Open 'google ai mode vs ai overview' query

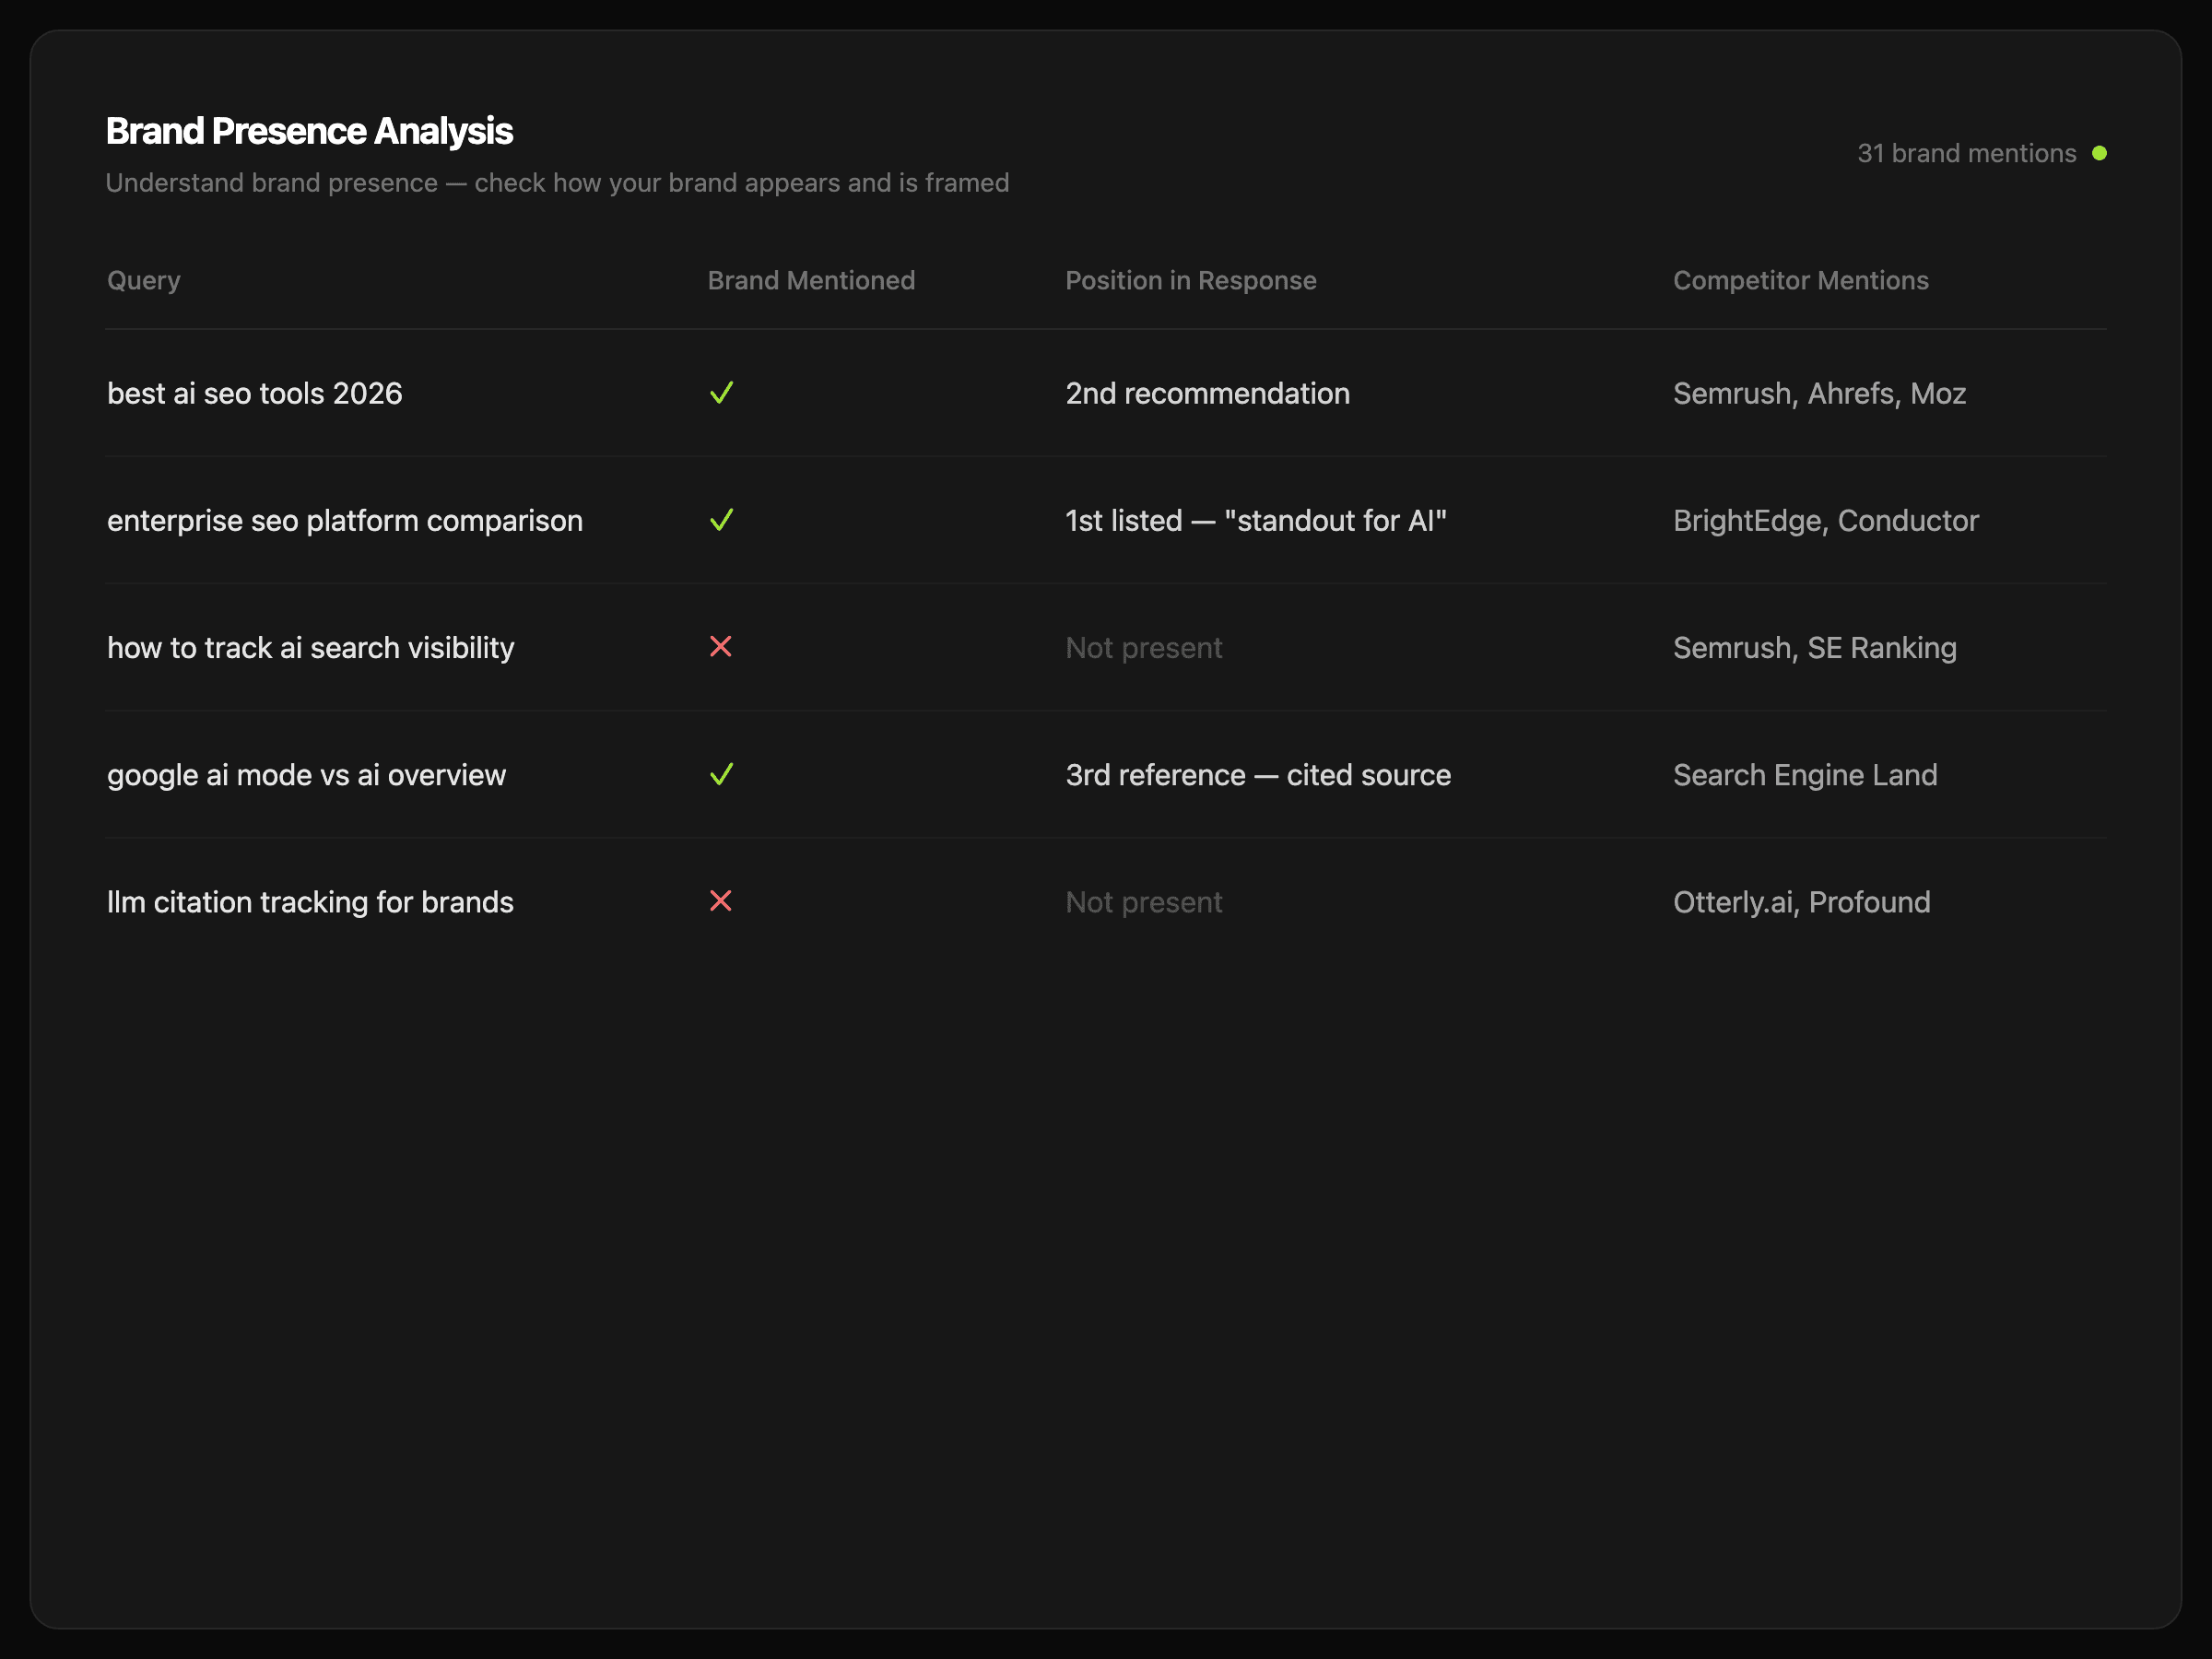306,774
